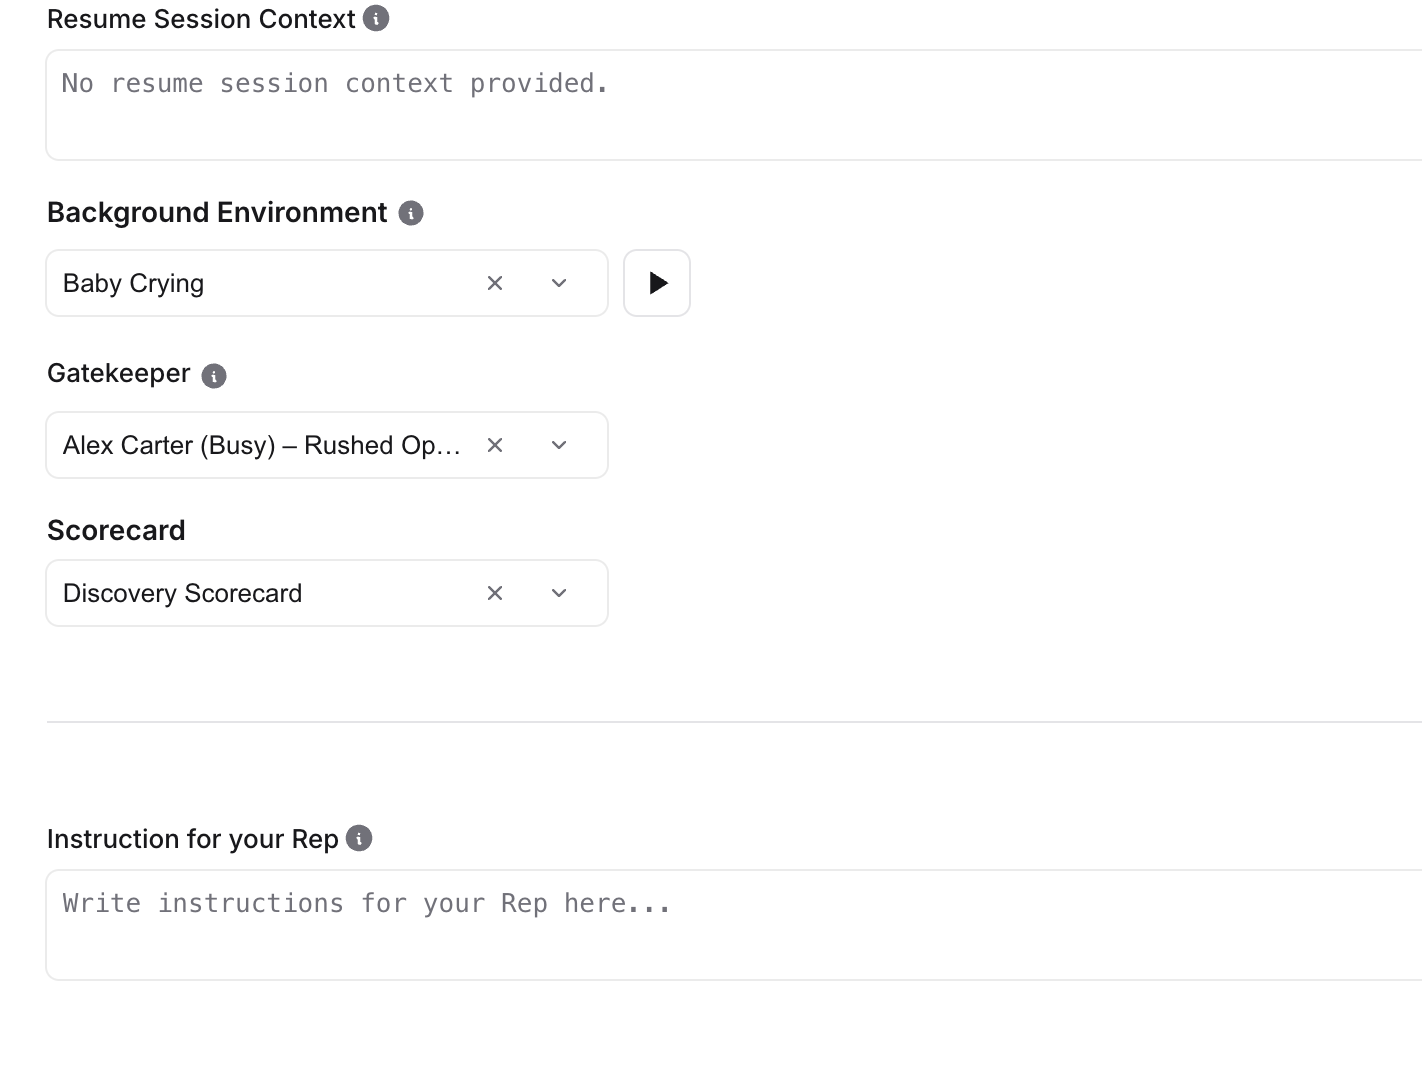Clear the Baby Crying selection
Screen dimensions: 1422x1070
point(495,284)
